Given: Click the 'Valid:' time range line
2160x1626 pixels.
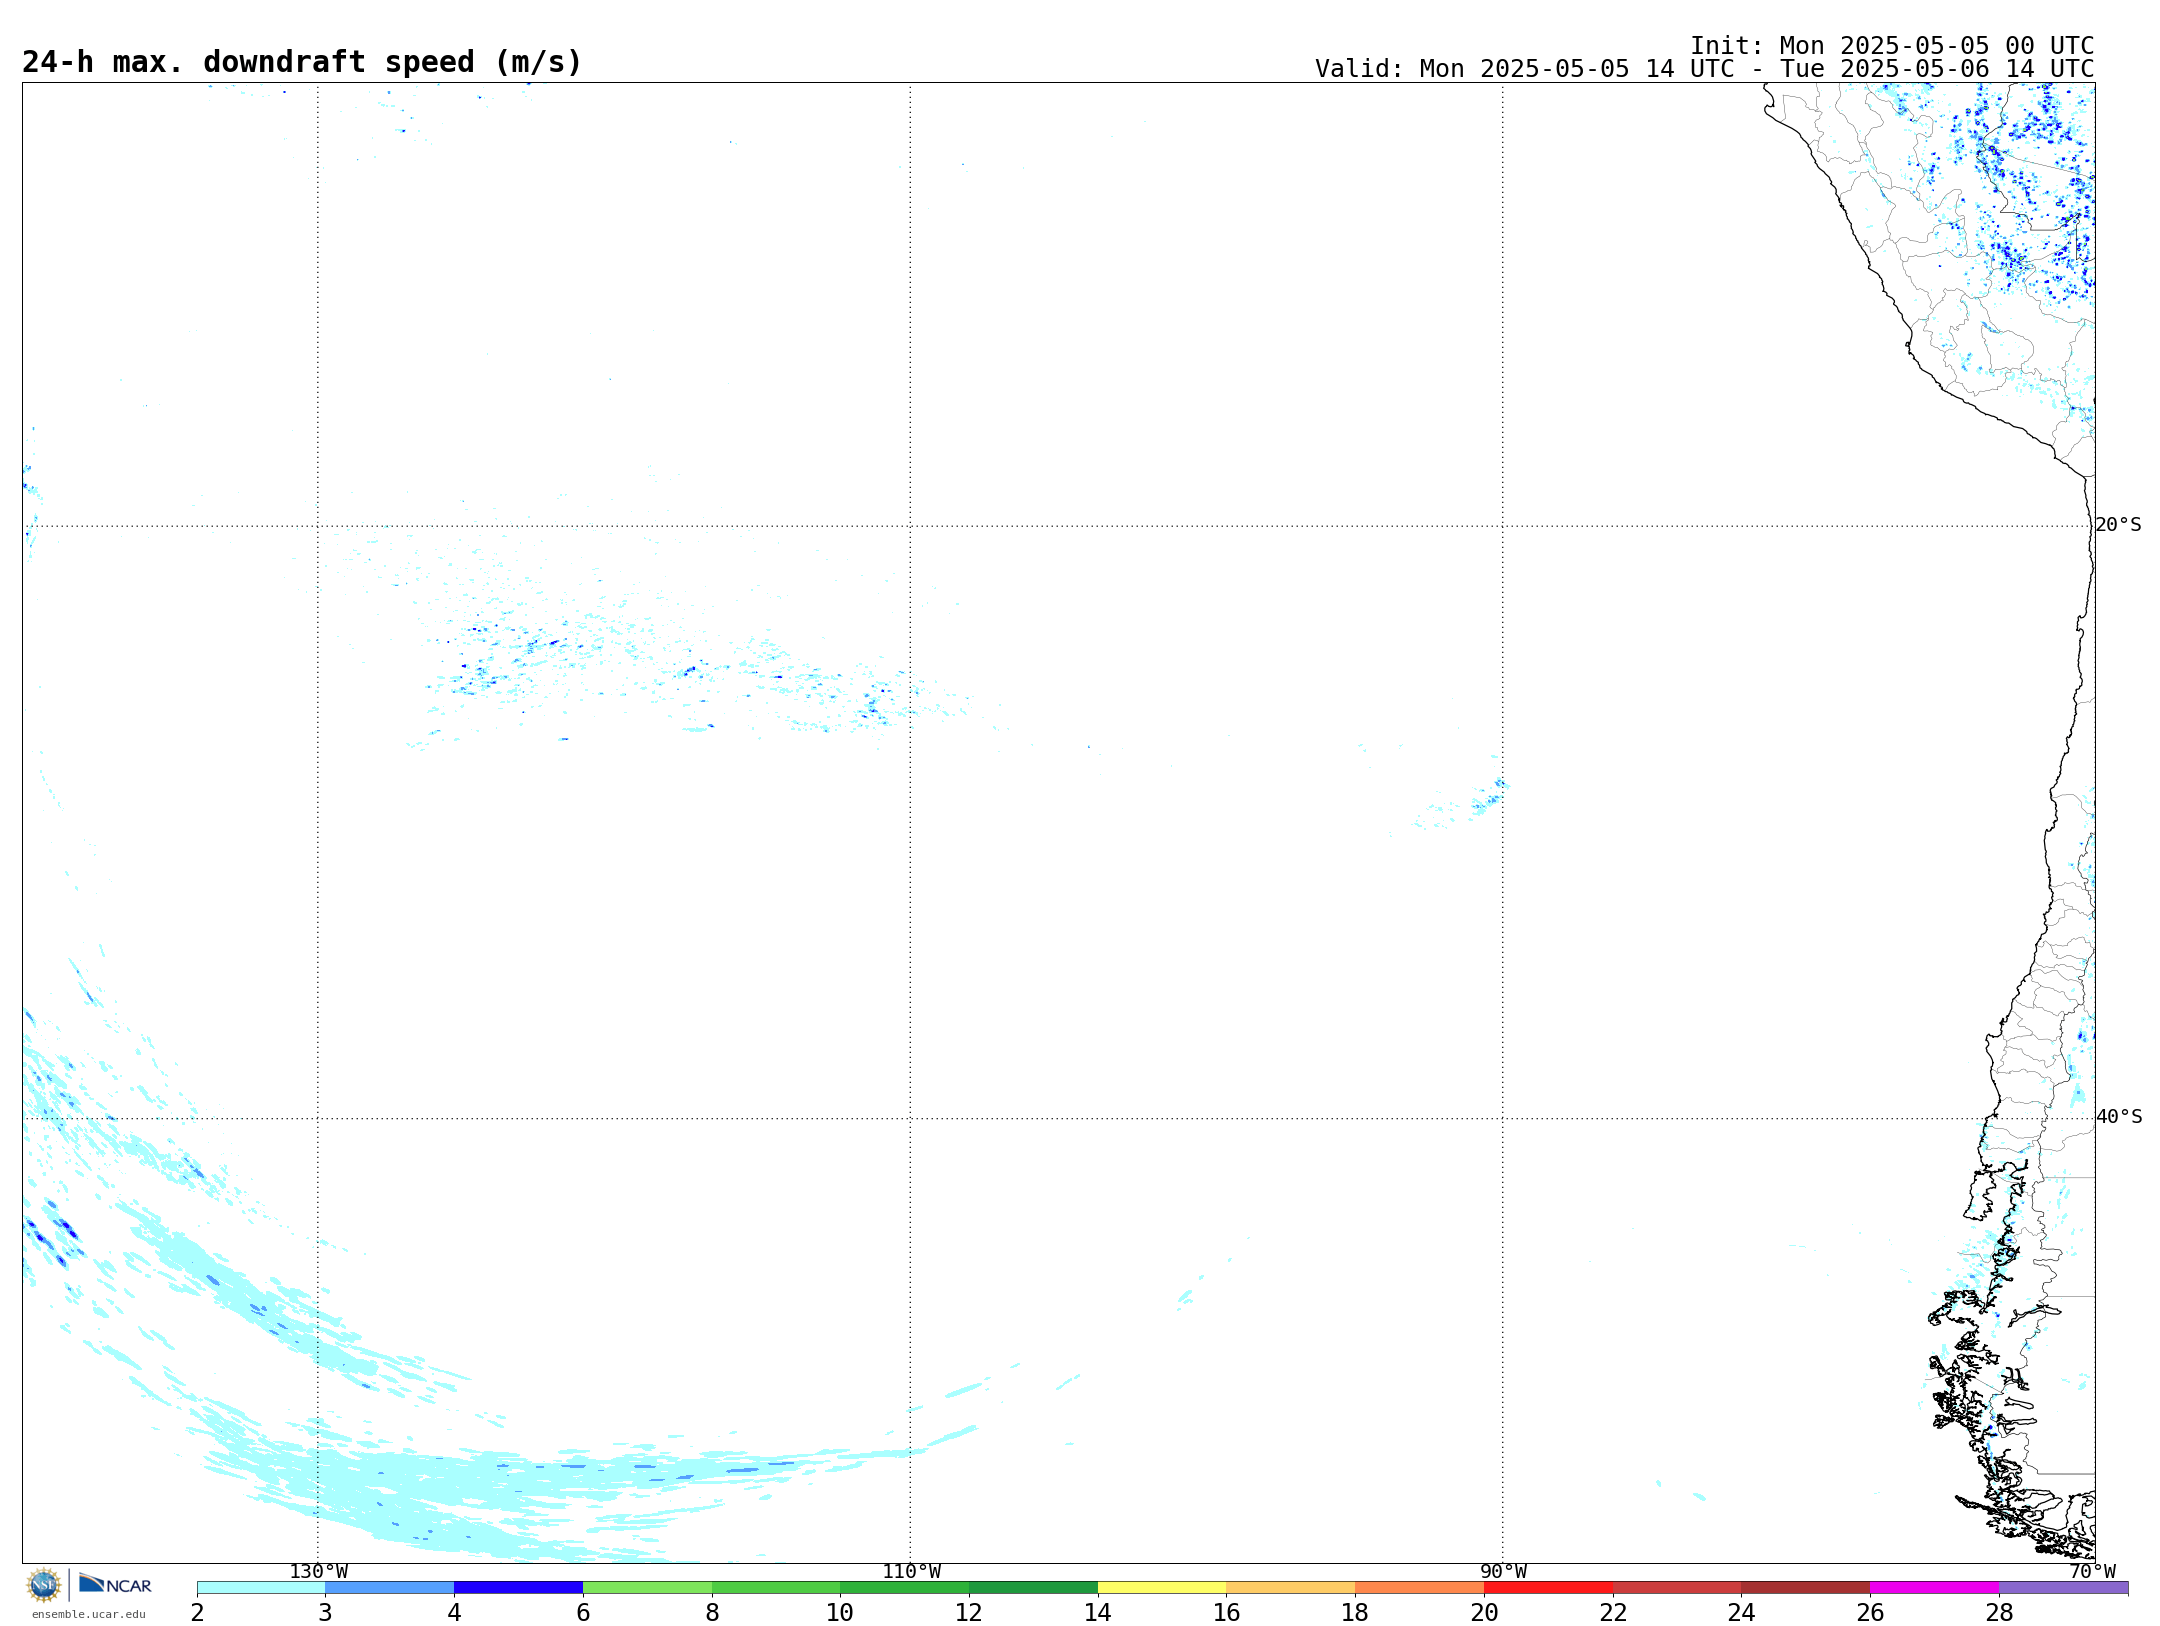Looking at the screenshot, I should pyautogui.click(x=1704, y=69).
